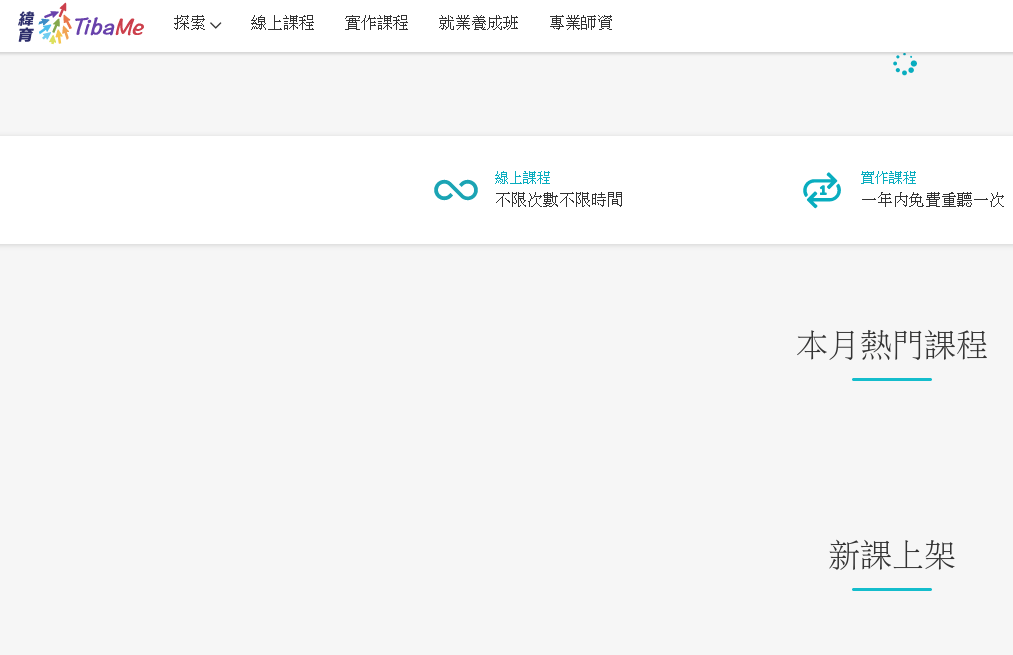Click the teal underline beneath 新課上架
1013x655 pixels.
pyautogui.click(x=891, y=590)
